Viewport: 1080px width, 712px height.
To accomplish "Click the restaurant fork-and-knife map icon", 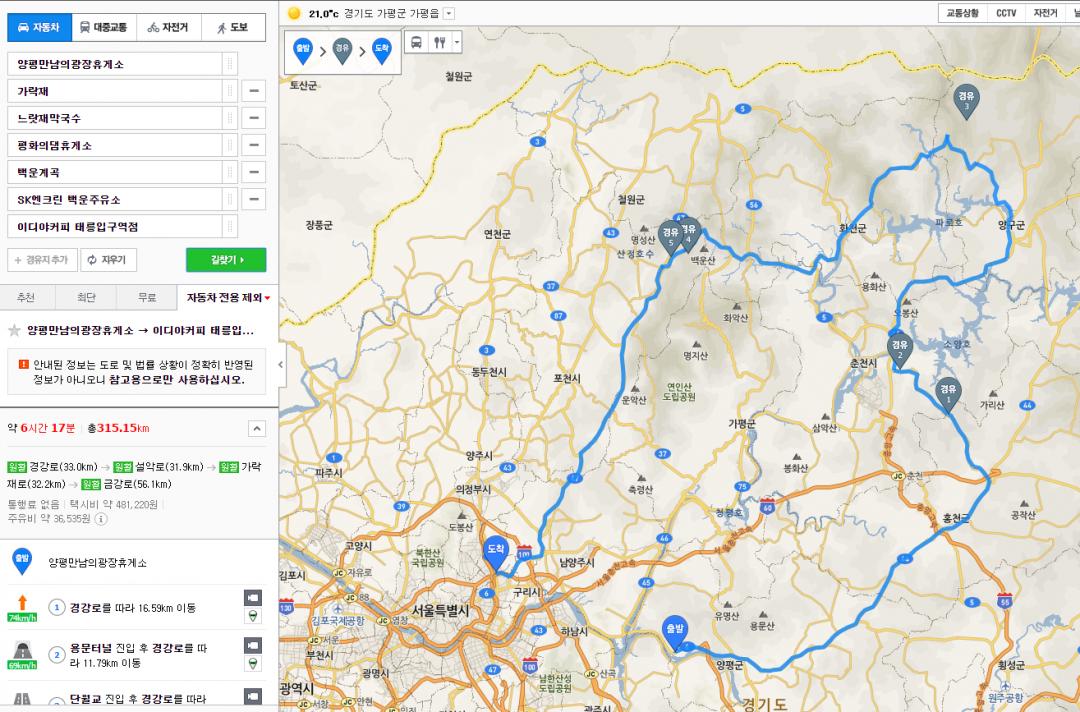I will coord(440,42).
